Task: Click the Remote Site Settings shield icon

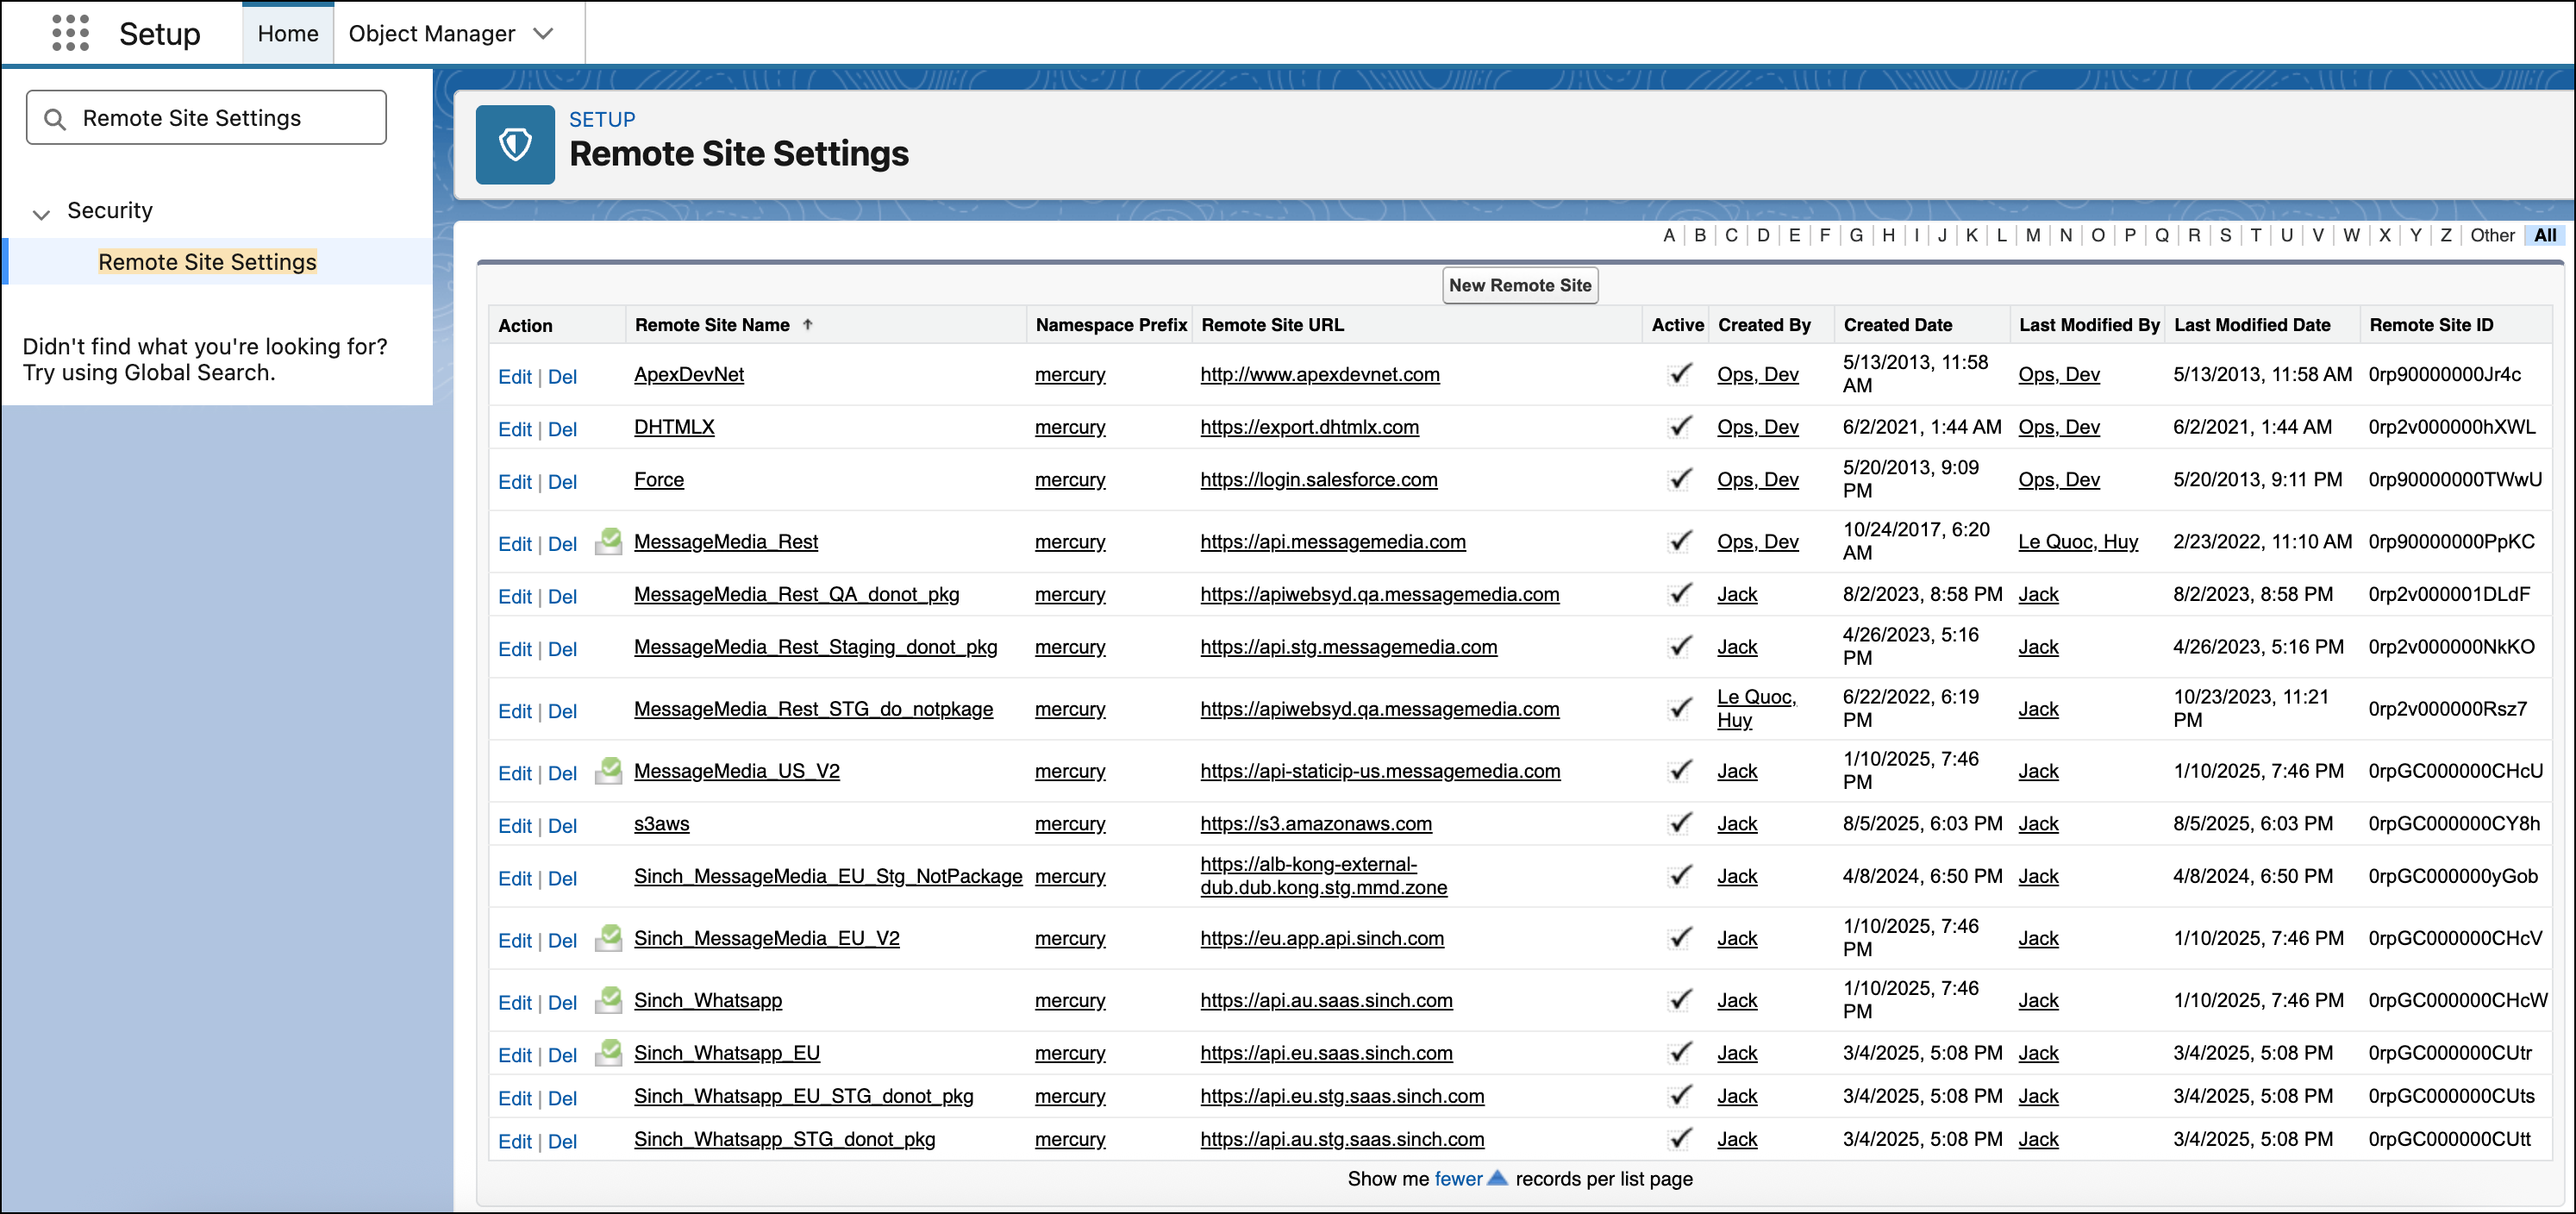Action: tap(515, 145)
